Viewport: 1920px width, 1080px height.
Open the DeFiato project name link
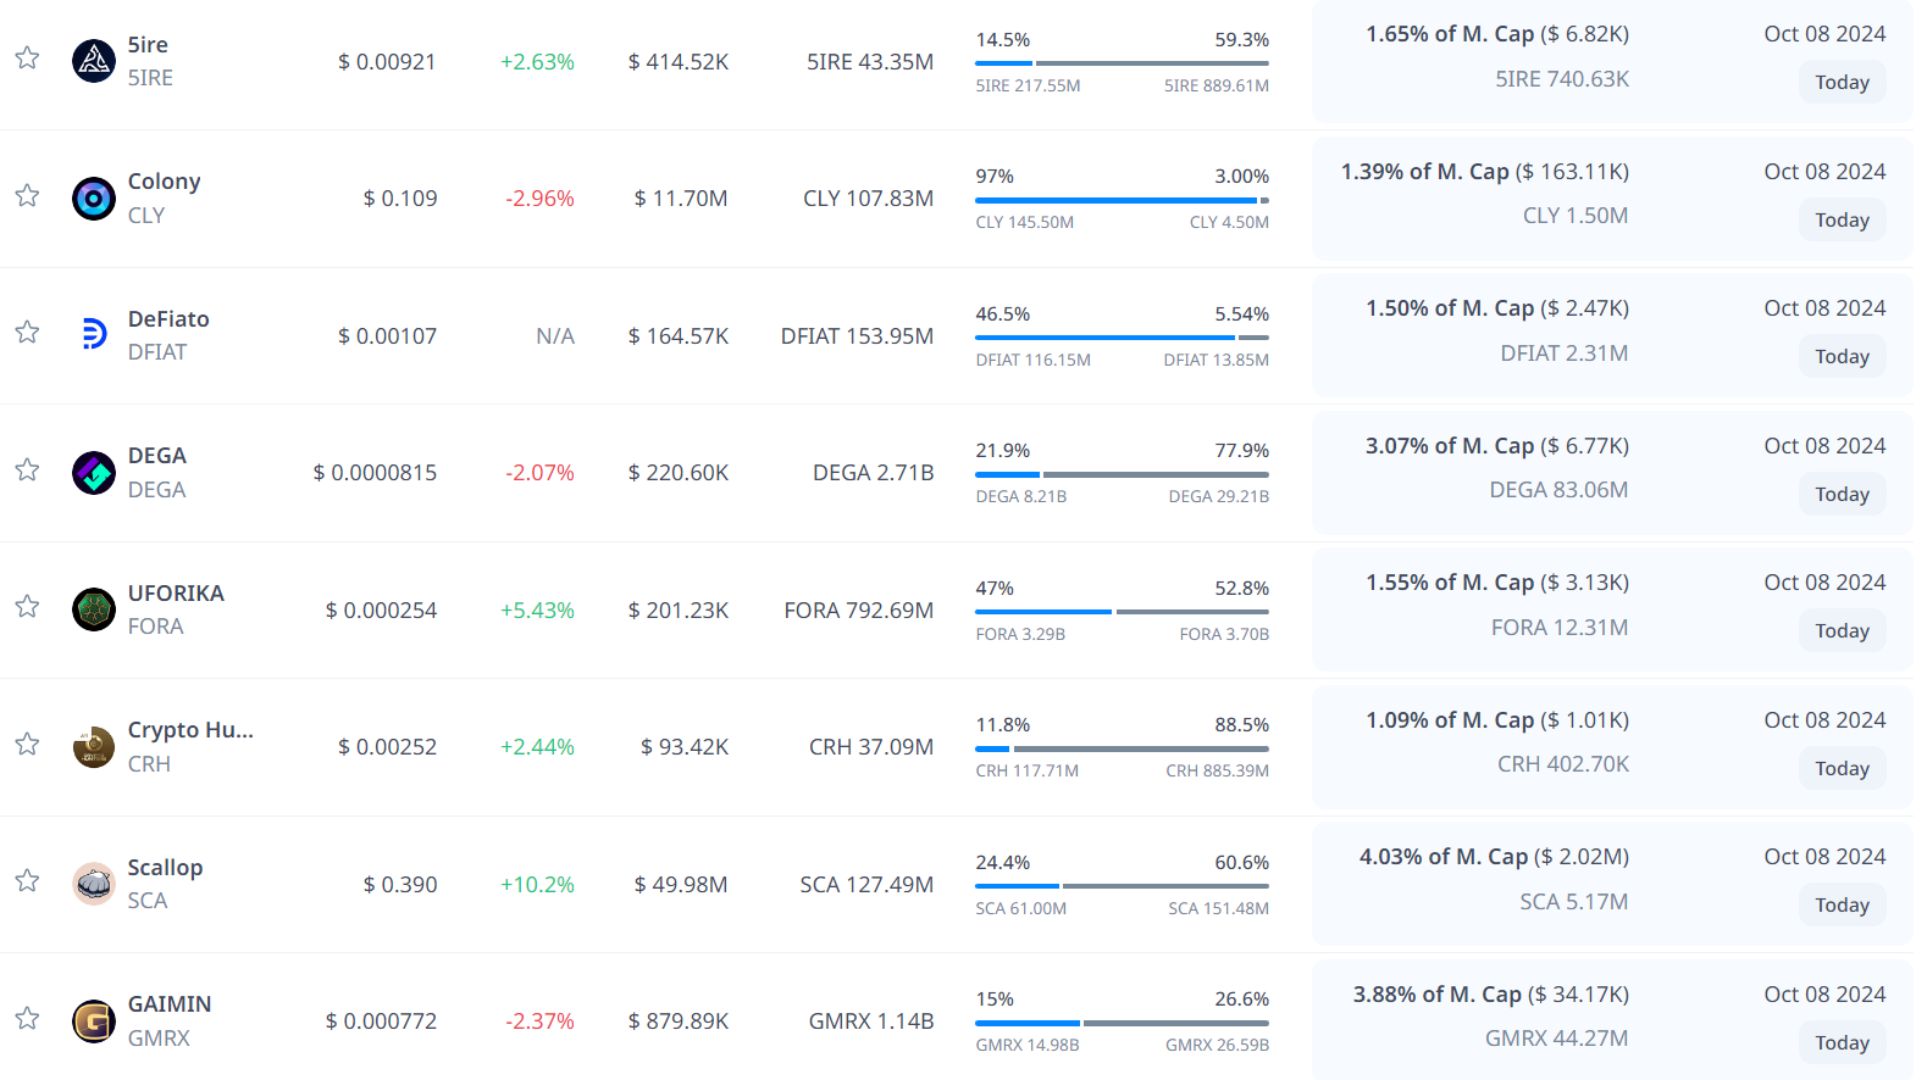[168, 319]
